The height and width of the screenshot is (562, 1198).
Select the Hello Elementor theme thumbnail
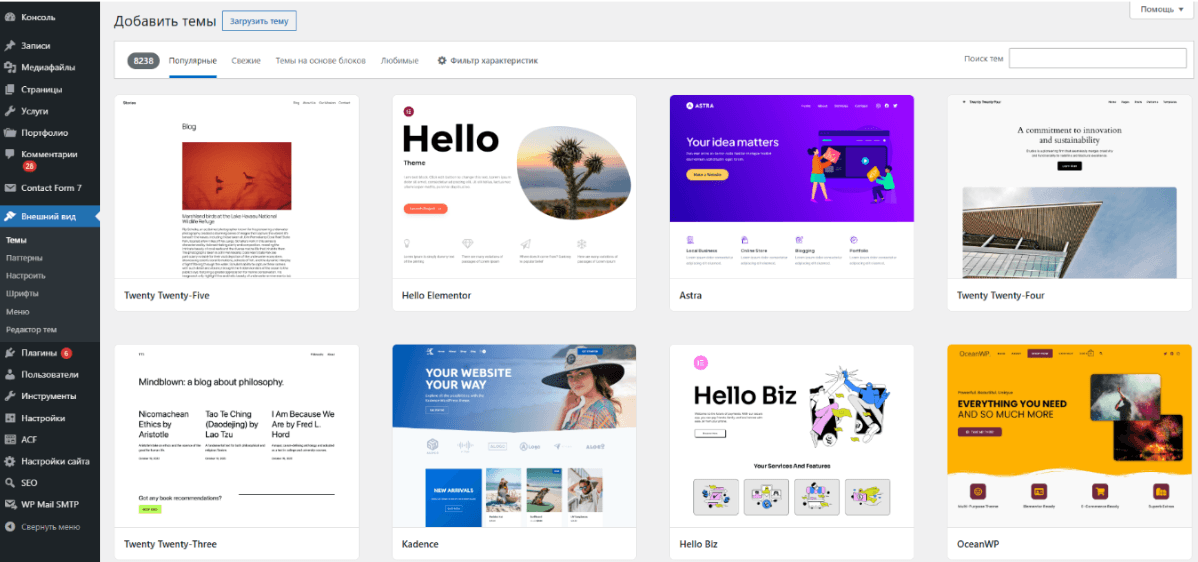click(514, 186)
